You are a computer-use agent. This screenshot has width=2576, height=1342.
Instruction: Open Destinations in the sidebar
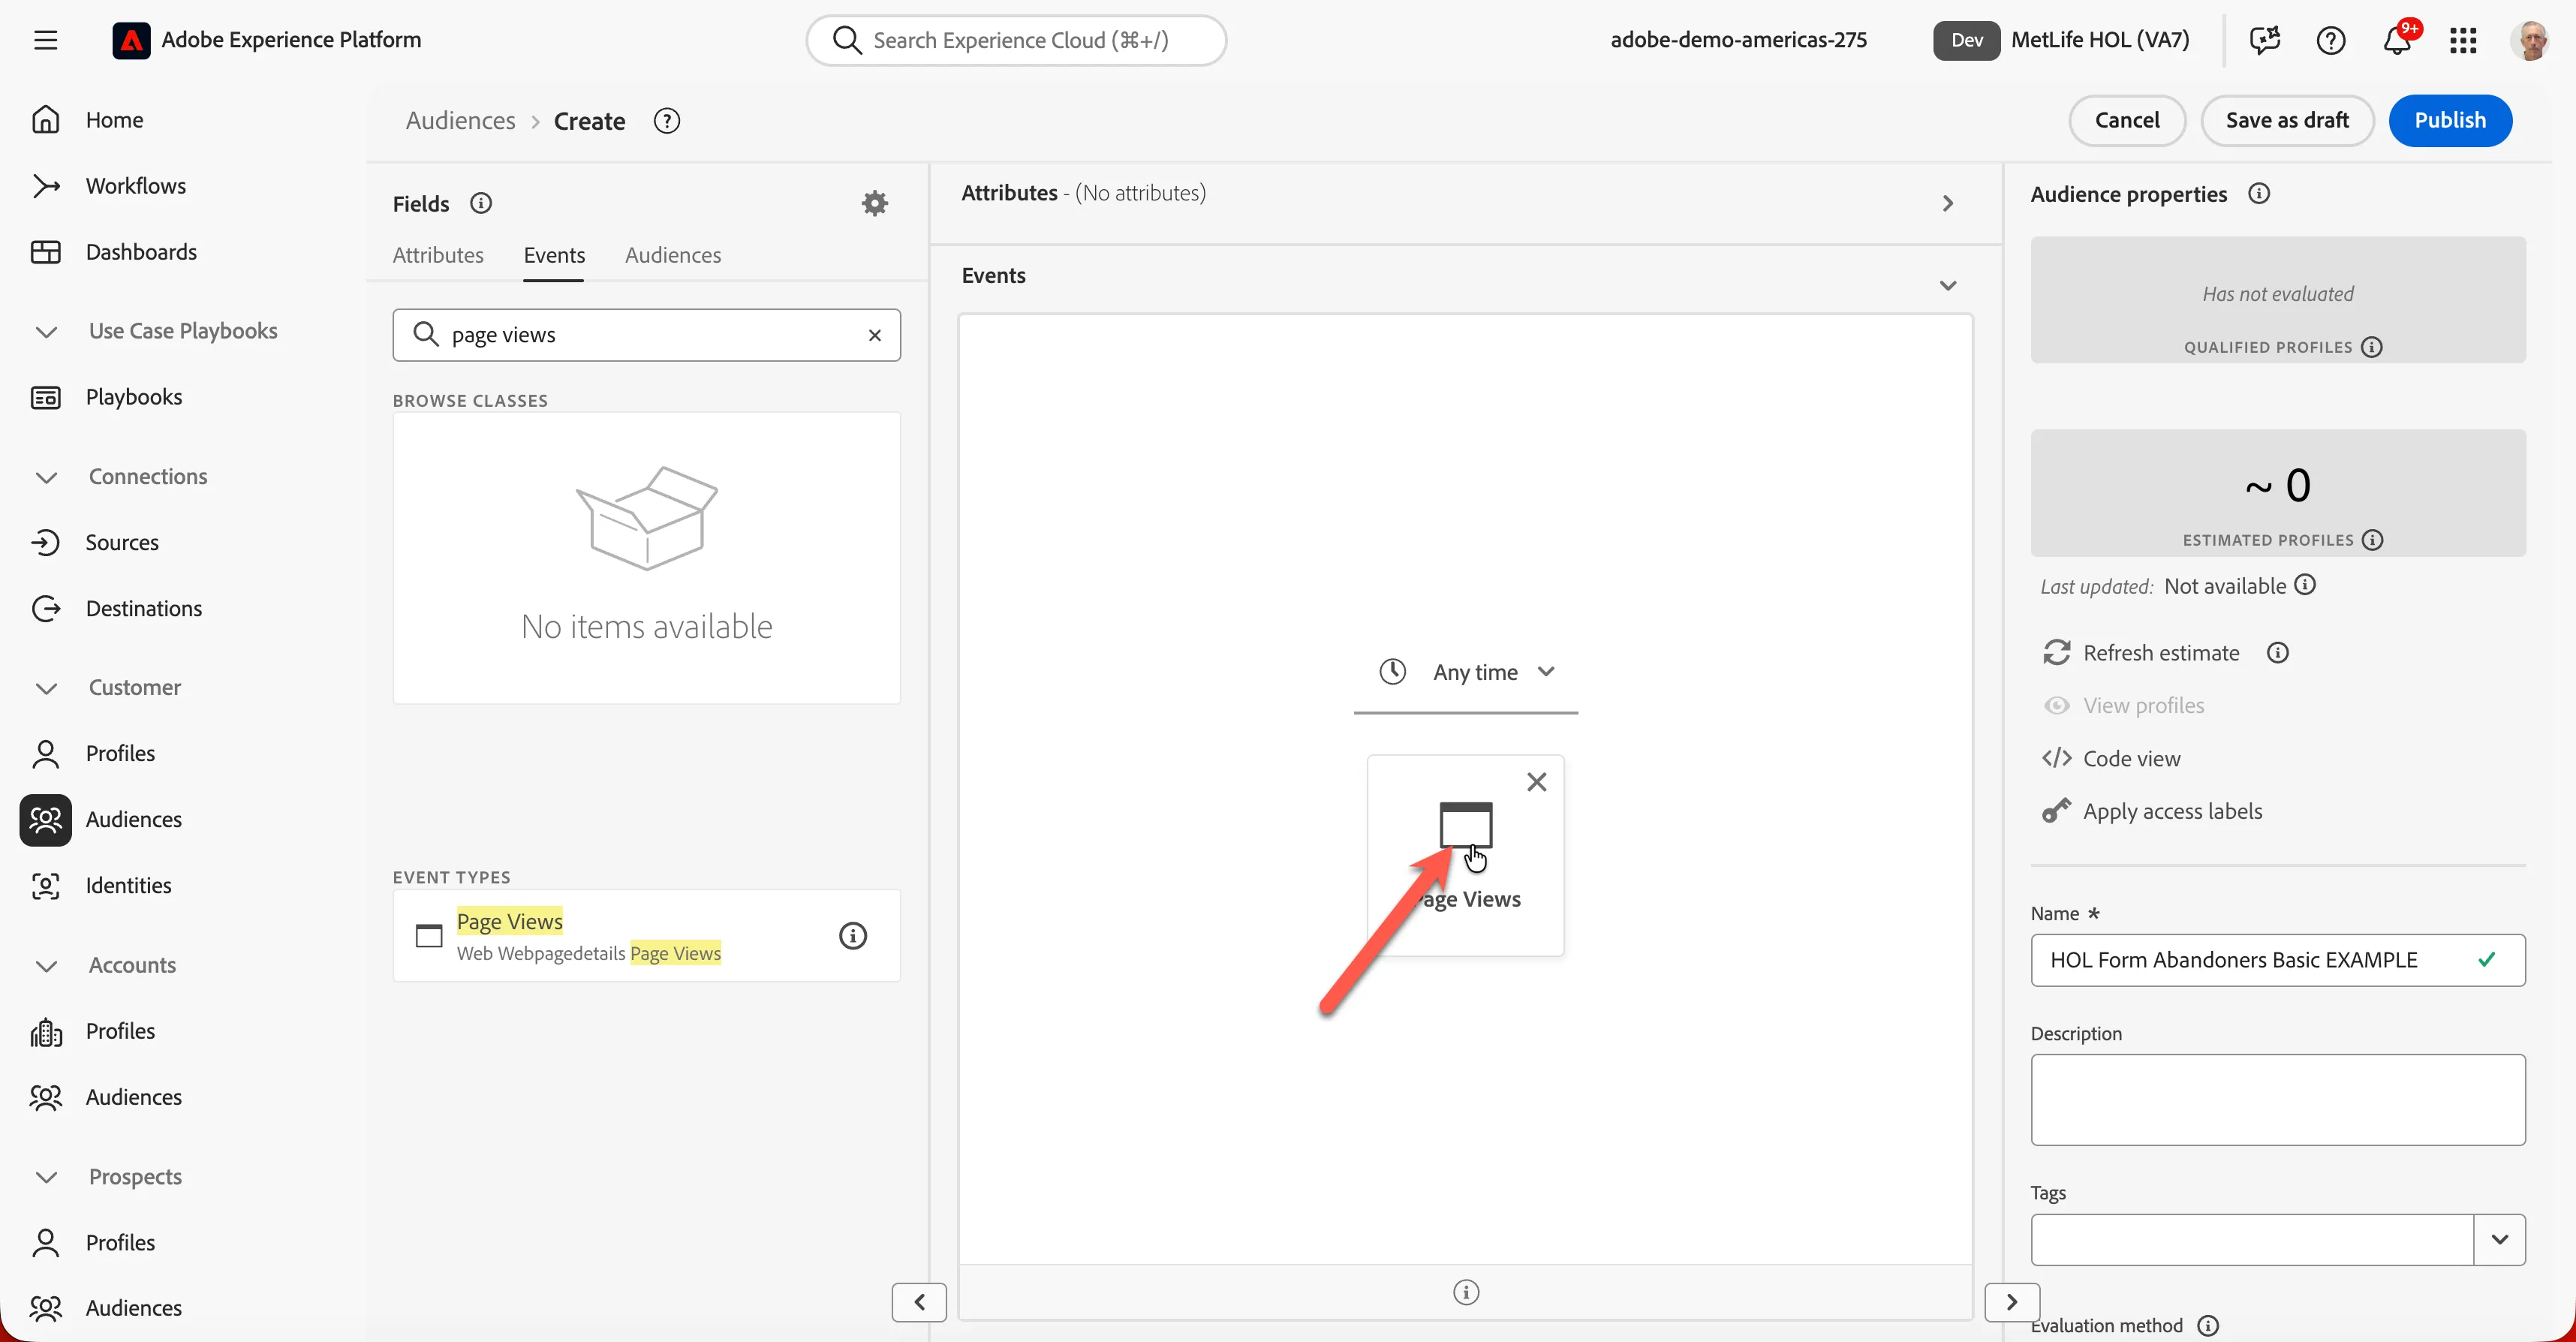143,608
